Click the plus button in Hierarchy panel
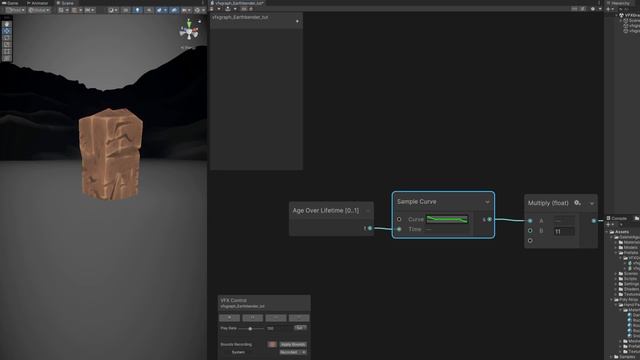This screenshot has width=640, height=360. tap(608, 9)
